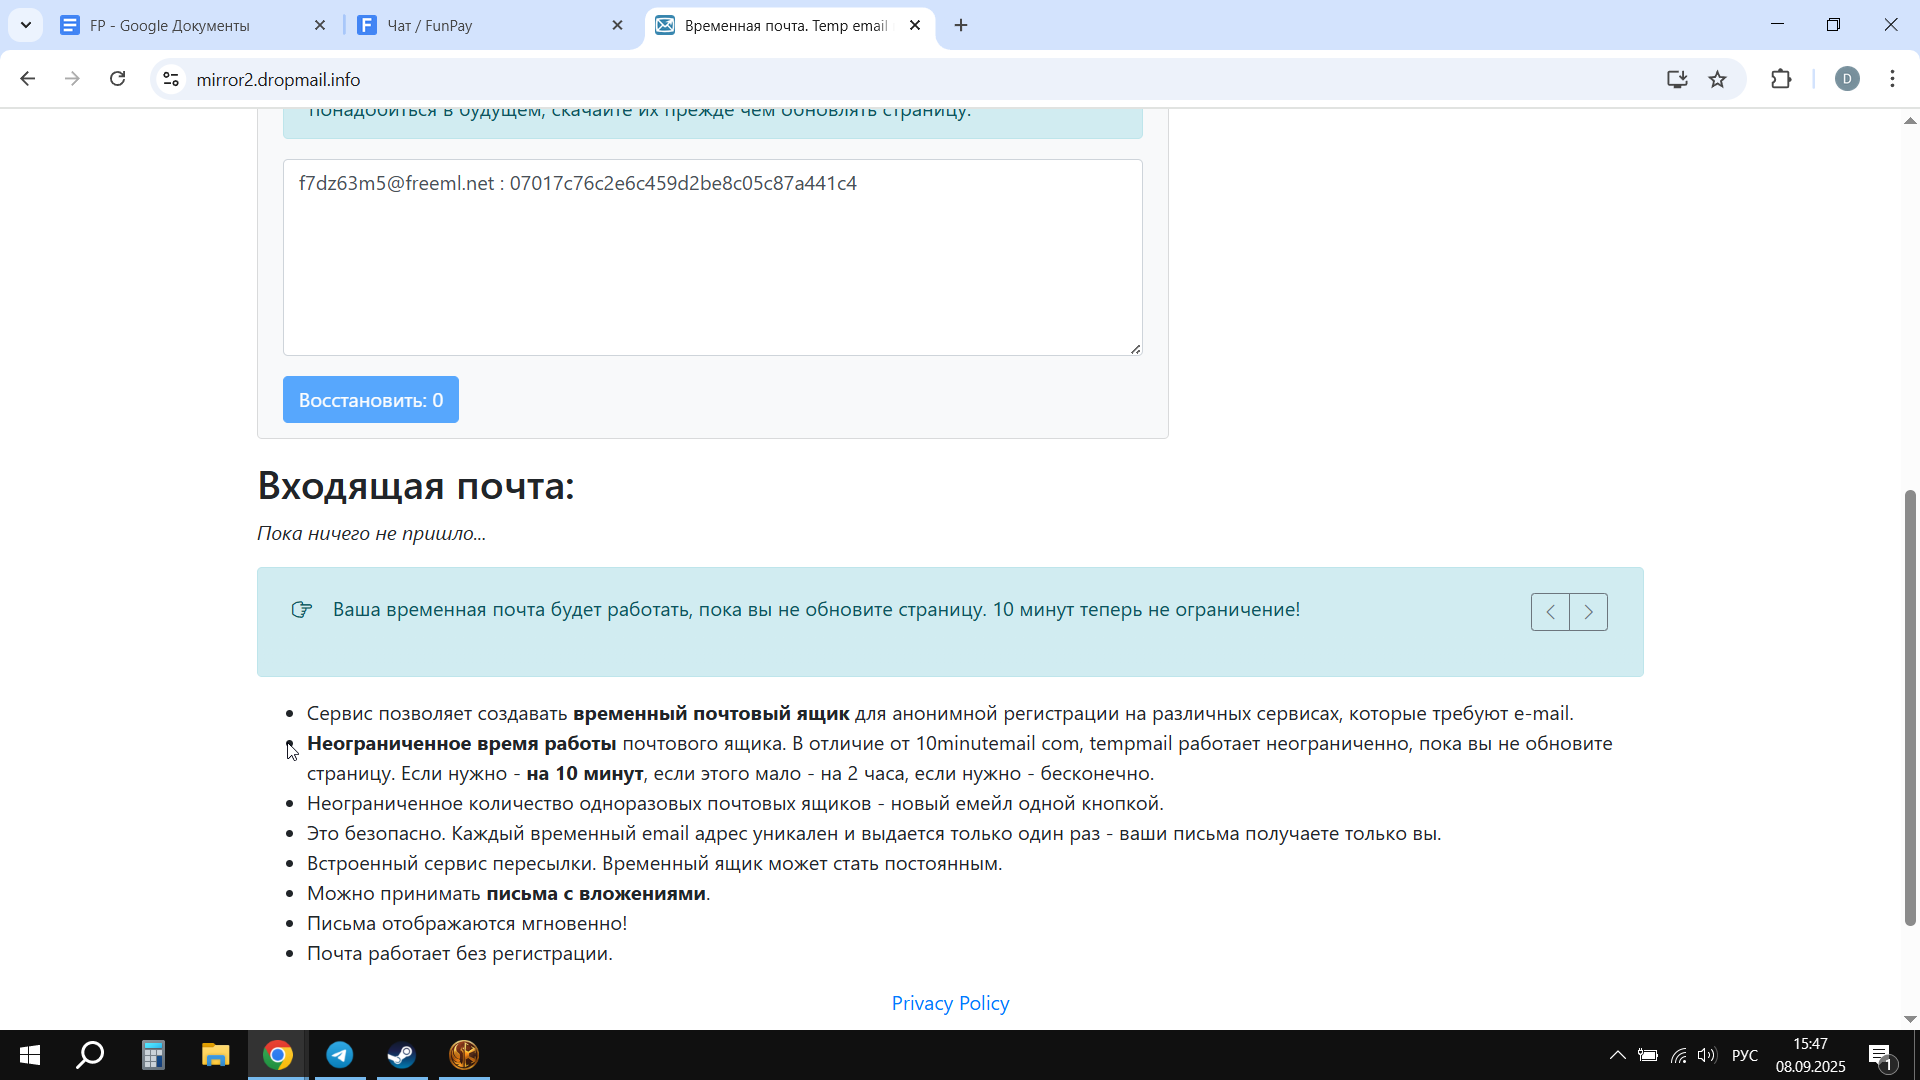
Task: Open Windows taskbar search
Action: pyautogui.click(x=91, y=1055)
